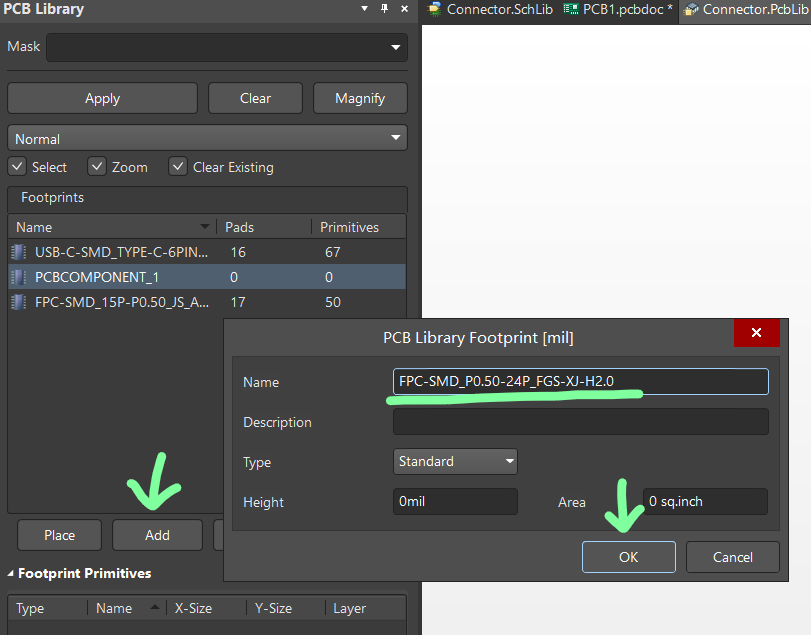Collapse the Footprint Primitives section
The height and width of the screenshot is (635, 811).
[12, 574]
